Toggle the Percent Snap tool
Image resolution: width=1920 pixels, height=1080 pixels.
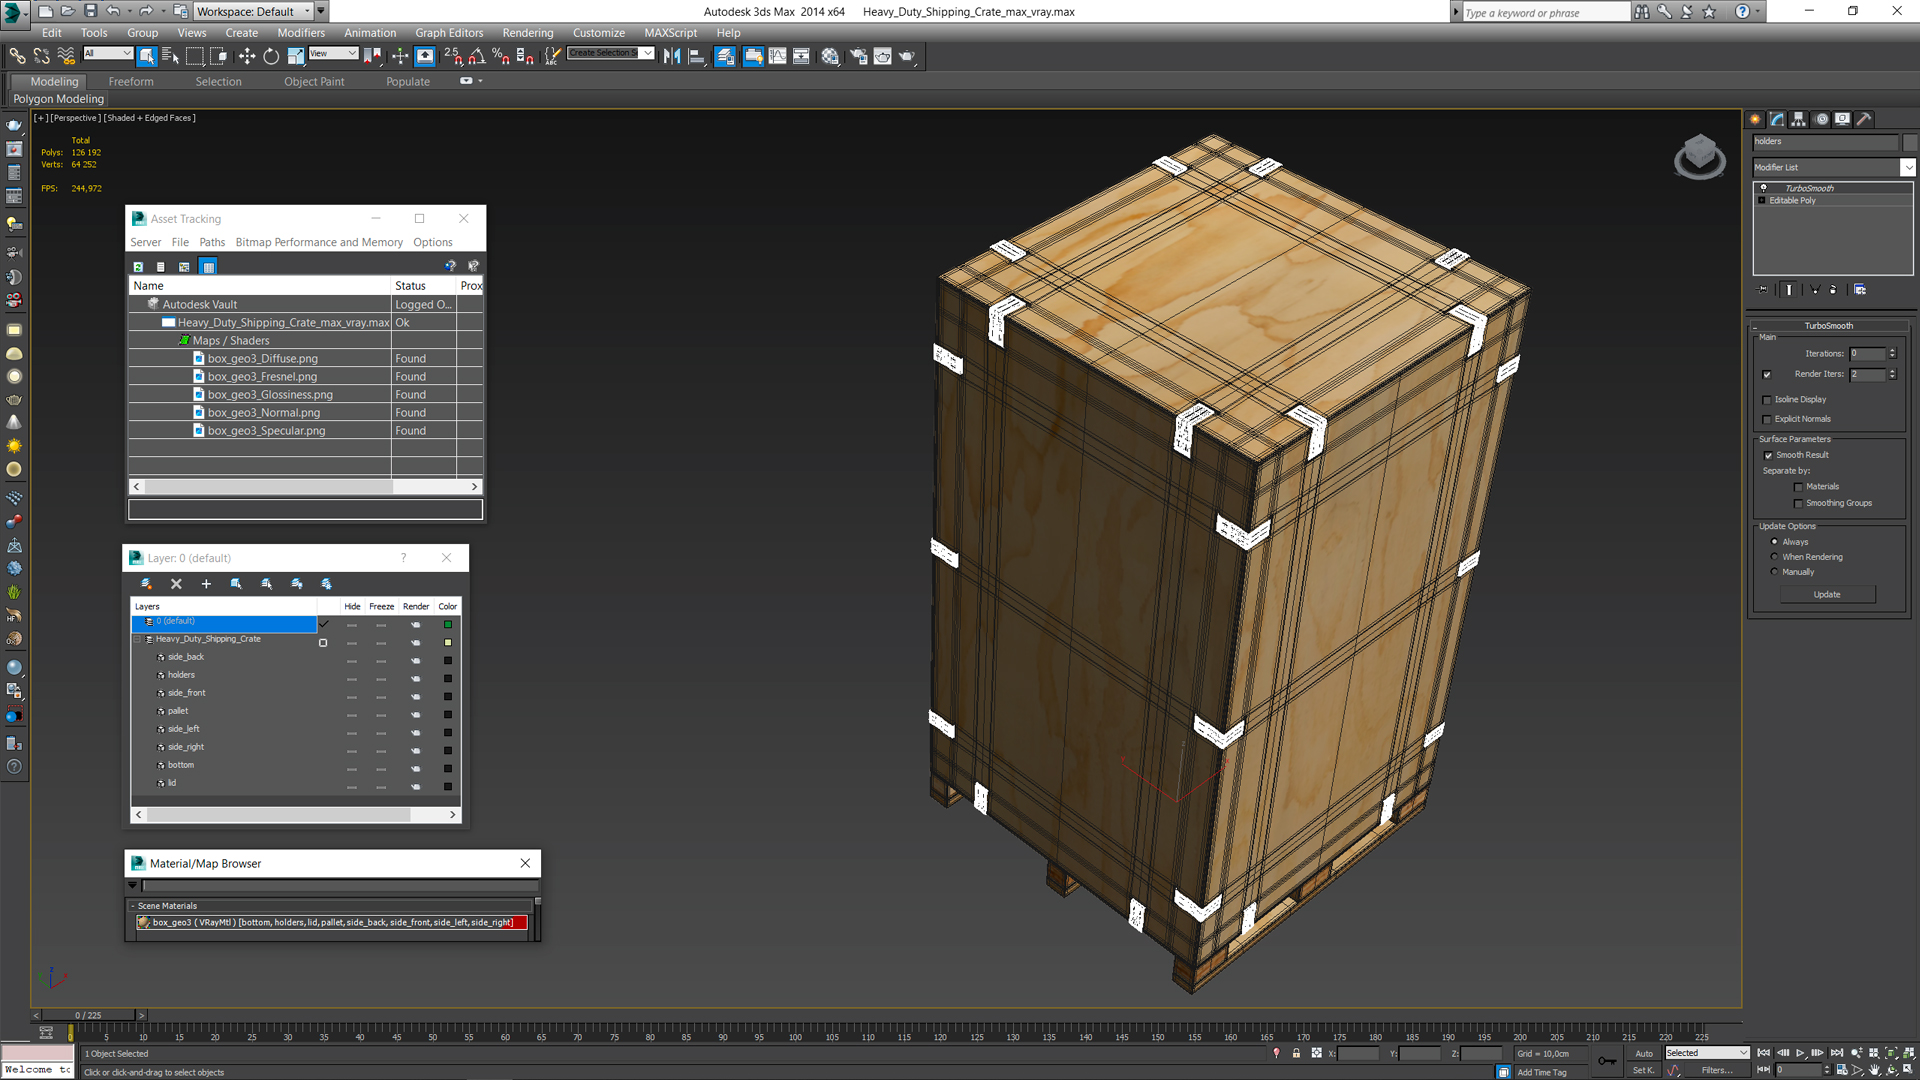click(501, 56)
